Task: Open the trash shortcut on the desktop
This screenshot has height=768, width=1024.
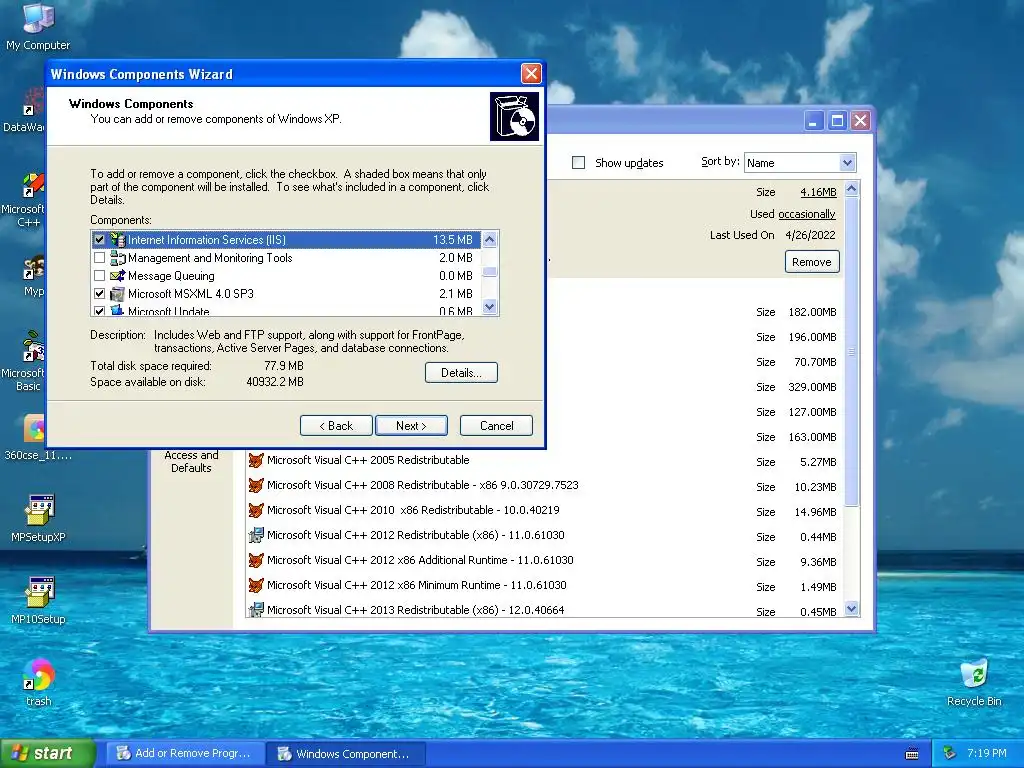Action: tap(39, 682)
